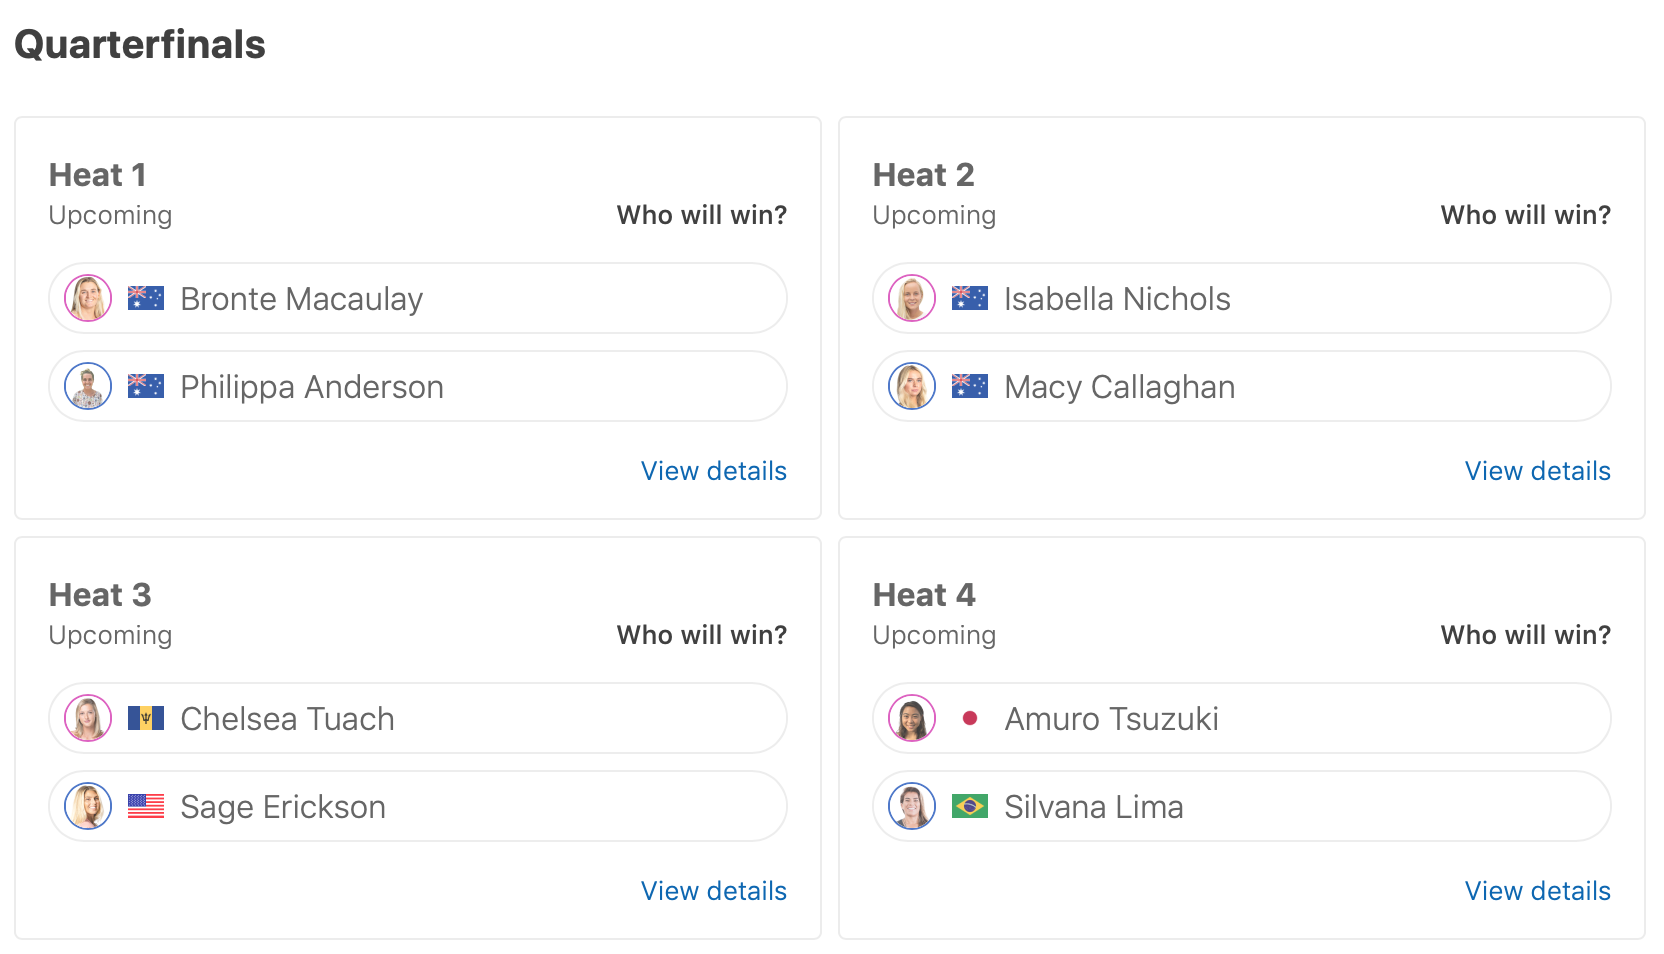The width and height of the screenshot is (1664, 954).
Task: Pick Bronte Macaulay to win Heat 1
Action: point(500,298)
